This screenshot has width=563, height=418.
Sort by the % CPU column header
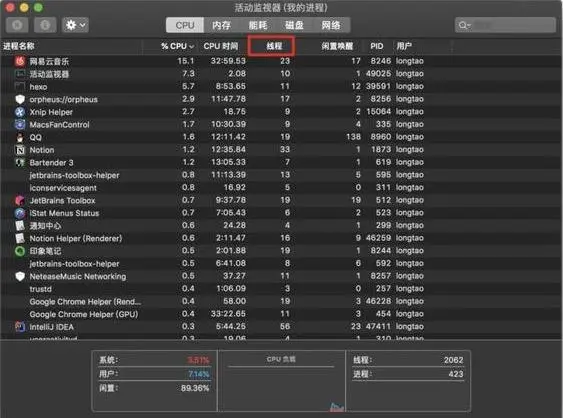pos(177,46)
